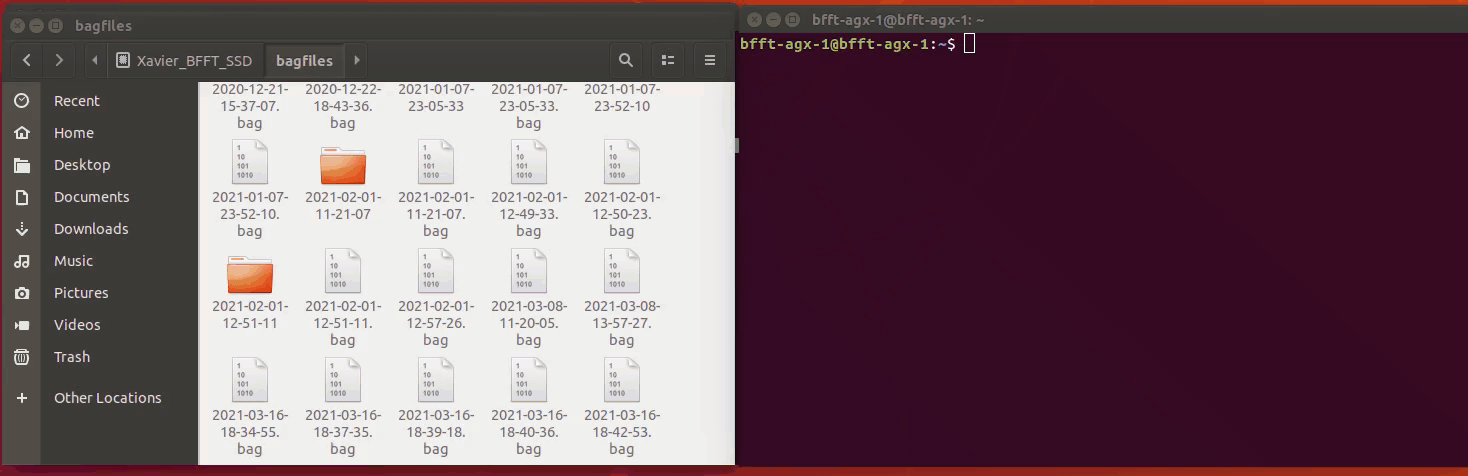Close the bfft-agx-1 terminal window
Image resolution: width=1468 pixels, height=476 pixels.
(754, 19)
